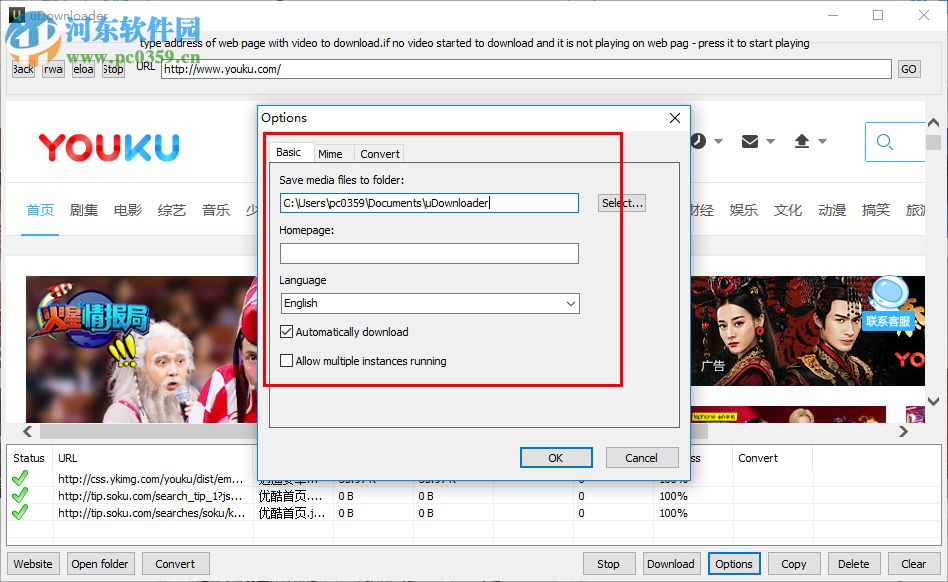The height and width of the screenshot is (582, 948).
Task: Open the Language dropdown showing English
Action: pyautogui.click(x=428, y=303)
